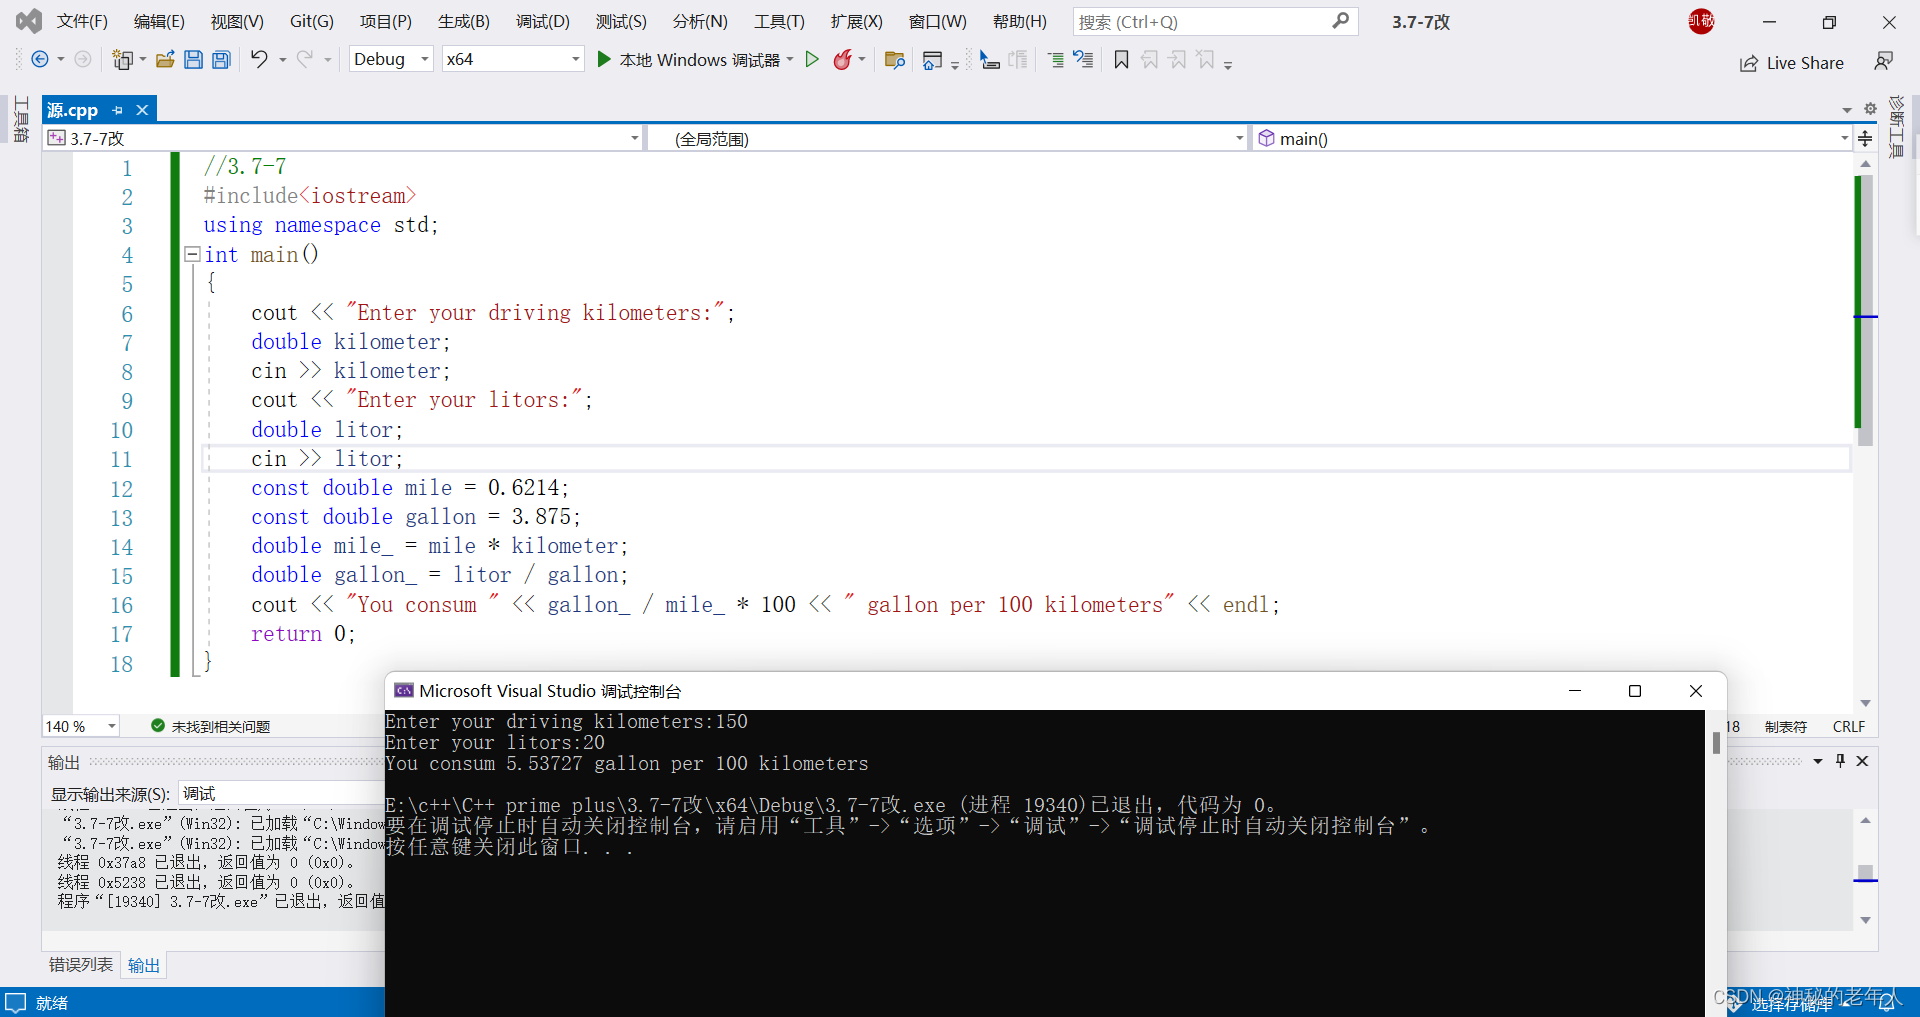The width and height of the screenshot is (1920, 1017).
Task: Collapse the main() function code block
Action: [191, 254]
